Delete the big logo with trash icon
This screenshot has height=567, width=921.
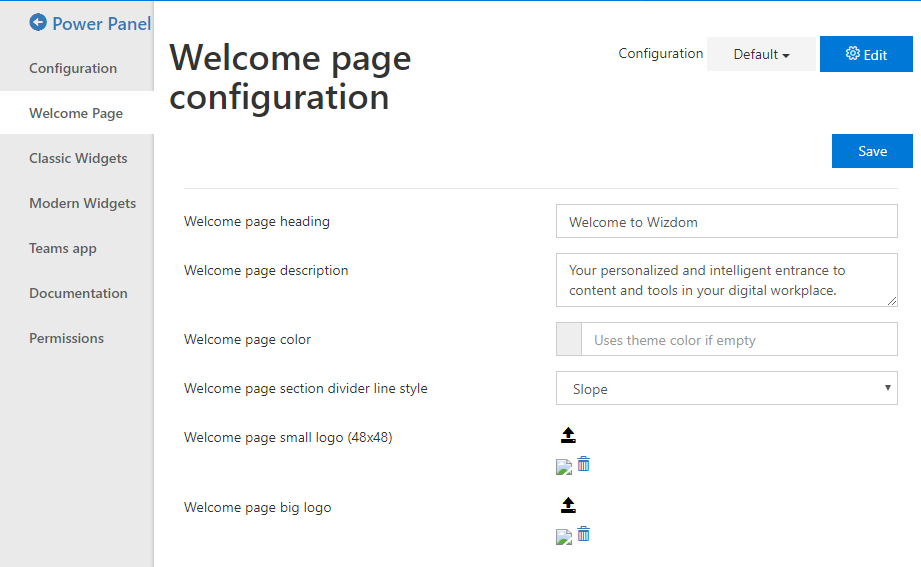point(583,534)
